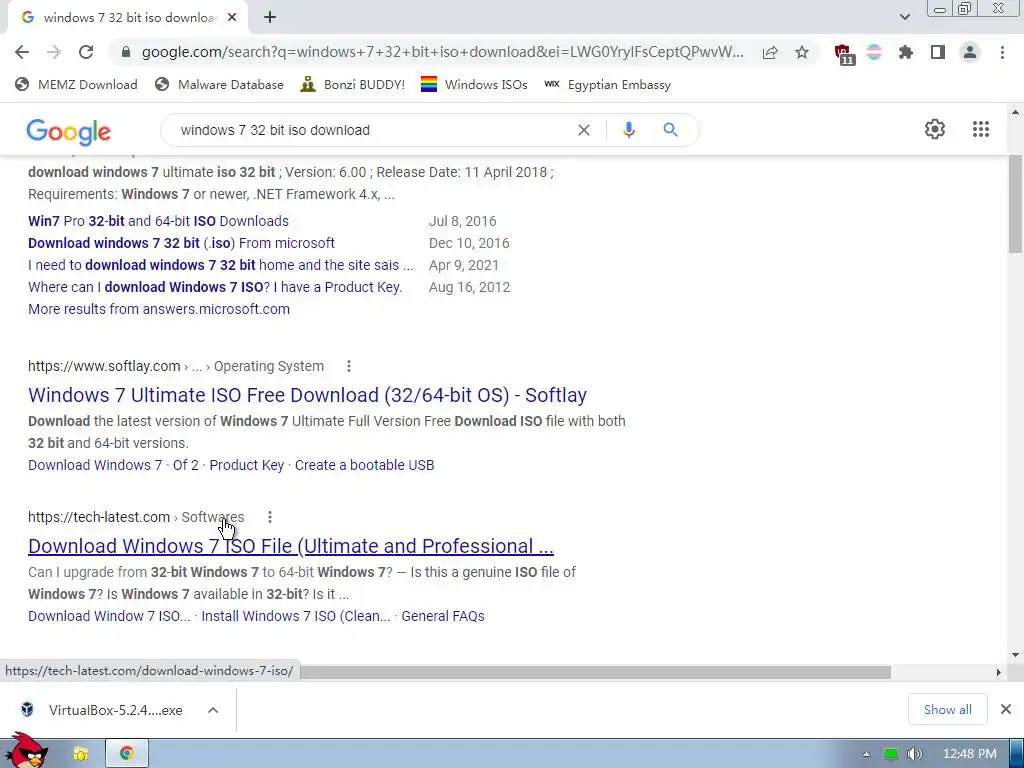Viewport: 1024px width, 768px height.
Task: Click in the Google search input field
Action: point(372,130)
